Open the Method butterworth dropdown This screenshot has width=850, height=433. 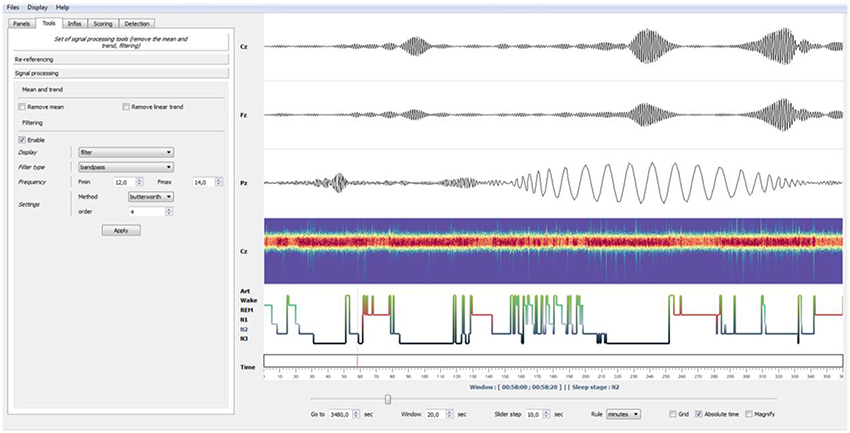151,197
